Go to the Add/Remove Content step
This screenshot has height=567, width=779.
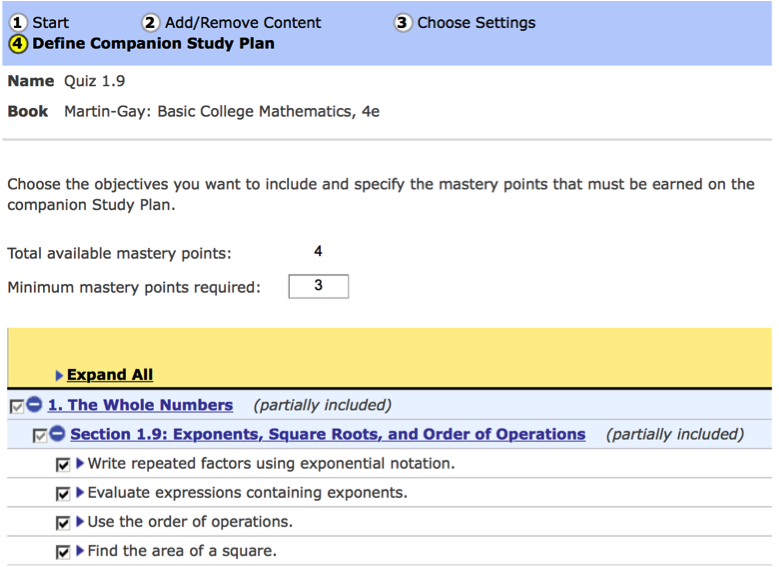pyautogui.click(x=243, y=23)
